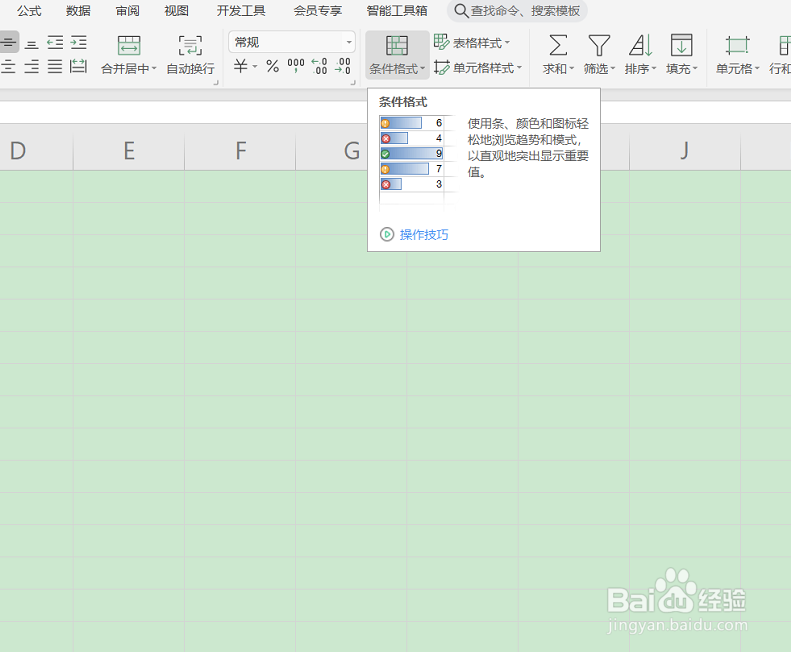This screenshot has height=652, width=791.
Task: Open the 数据 ribbon tab
Action: coord(78,11)
